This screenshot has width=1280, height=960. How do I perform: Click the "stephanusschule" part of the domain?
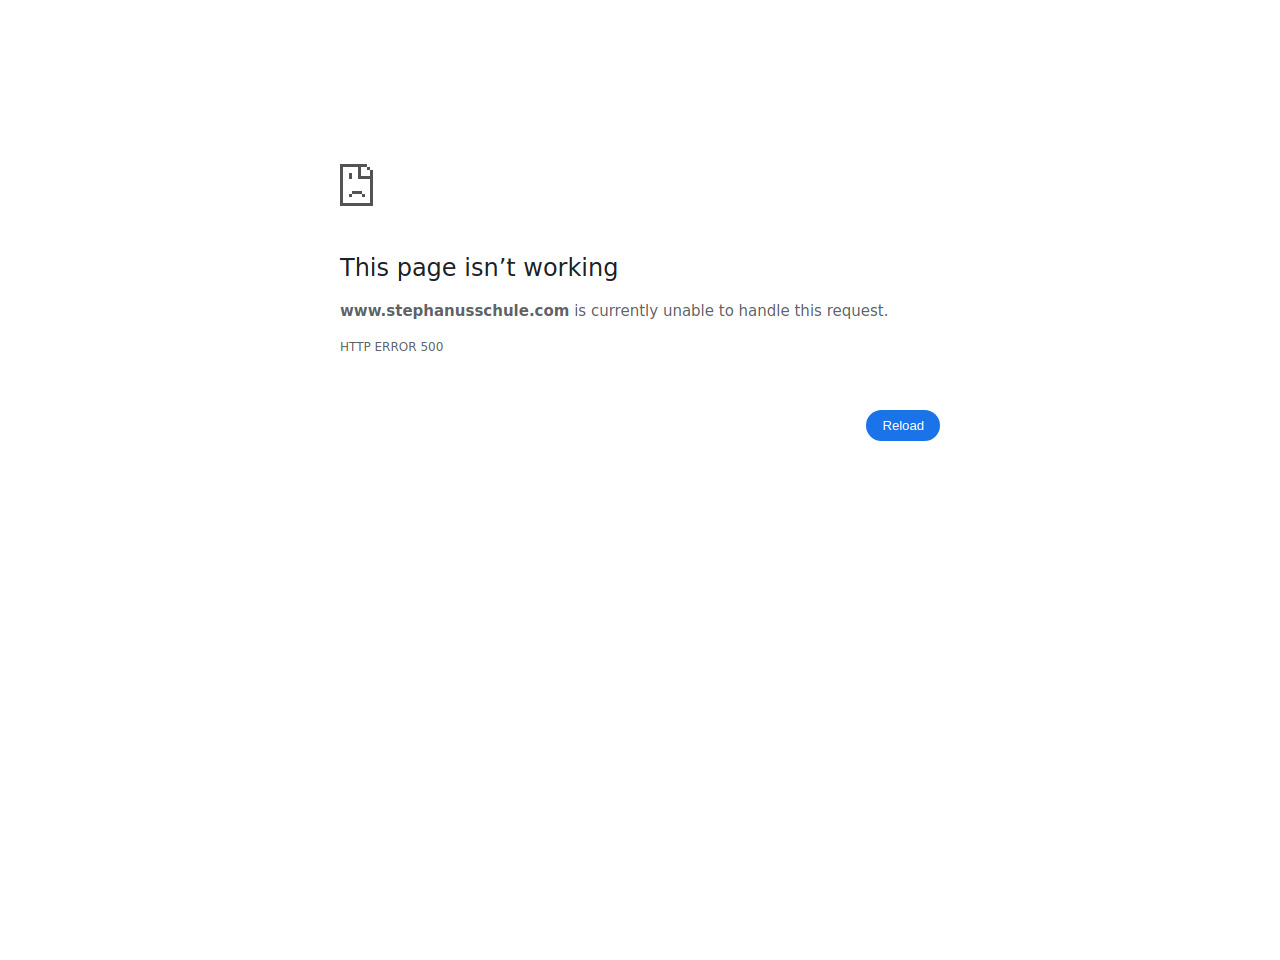tap(456, 311)
